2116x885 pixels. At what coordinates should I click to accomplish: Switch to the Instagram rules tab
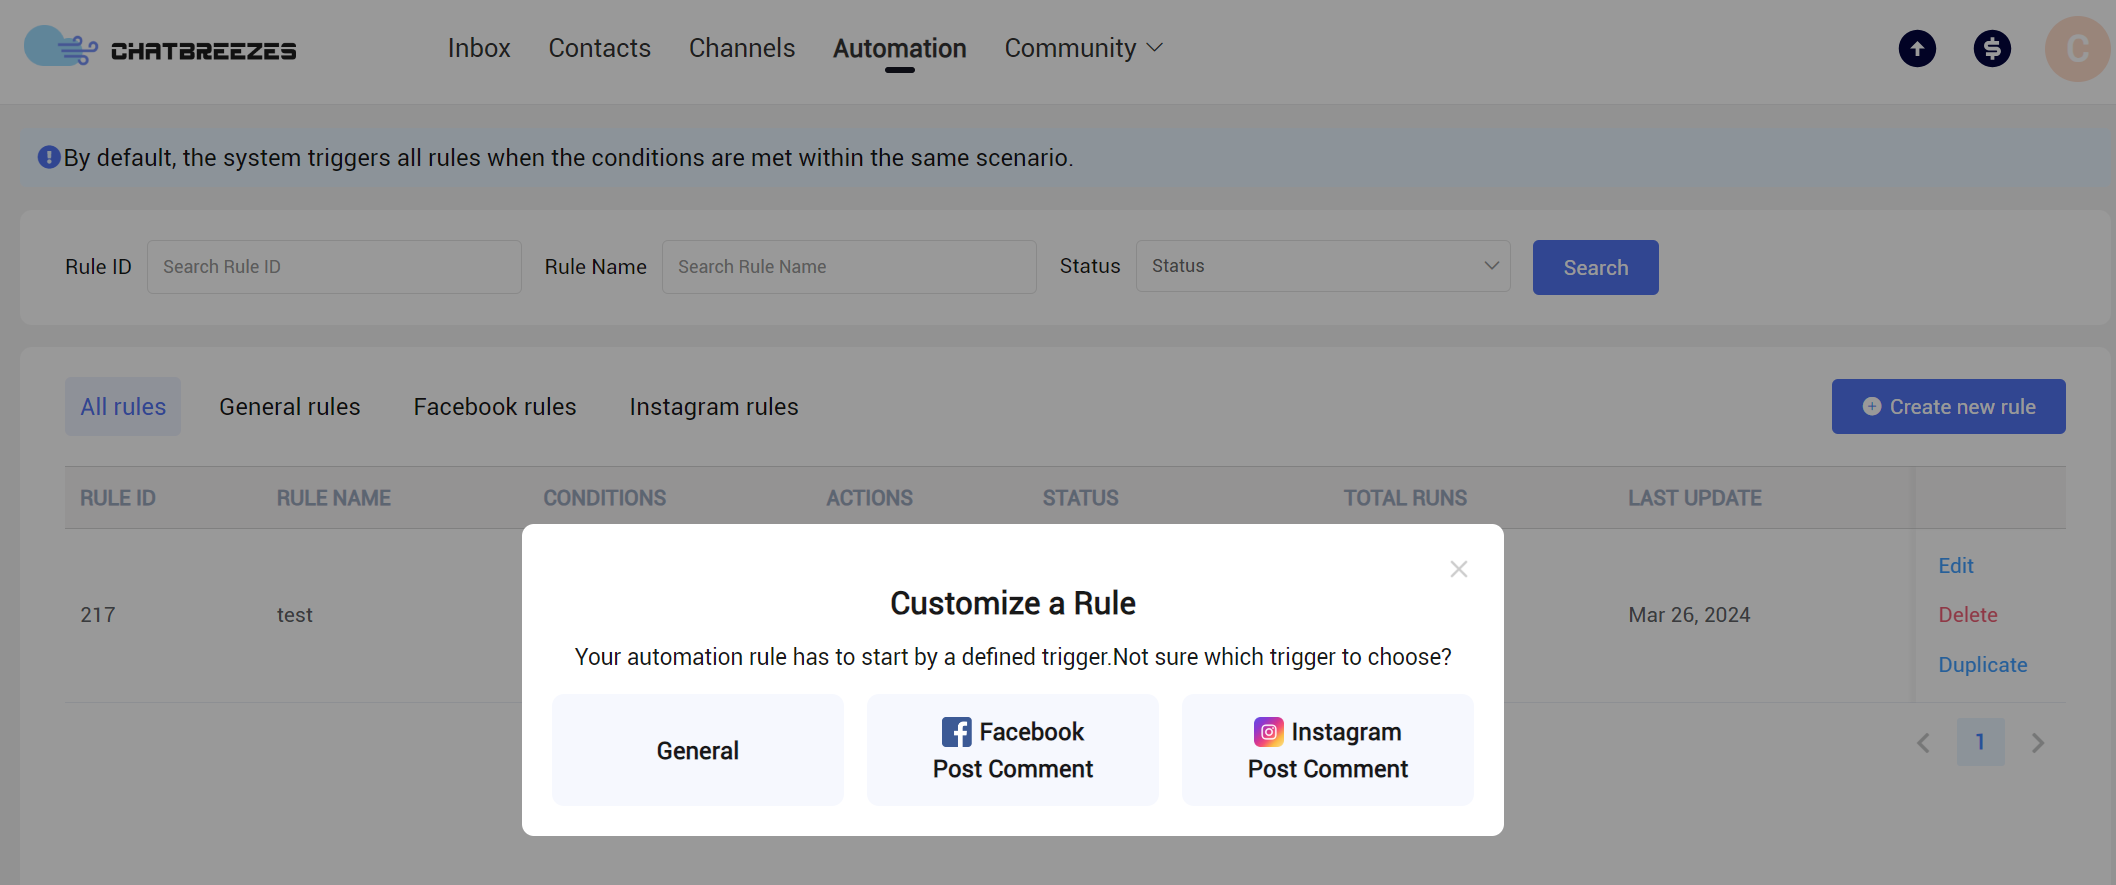pos(714,406)
